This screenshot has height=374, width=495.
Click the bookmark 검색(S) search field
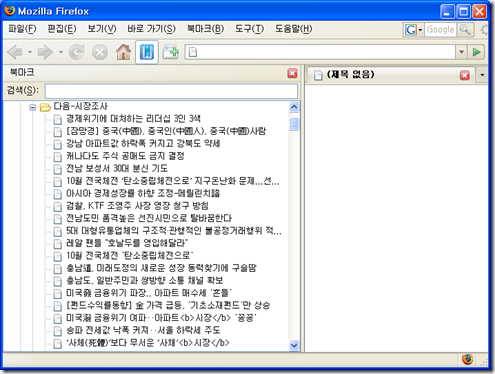171,91
